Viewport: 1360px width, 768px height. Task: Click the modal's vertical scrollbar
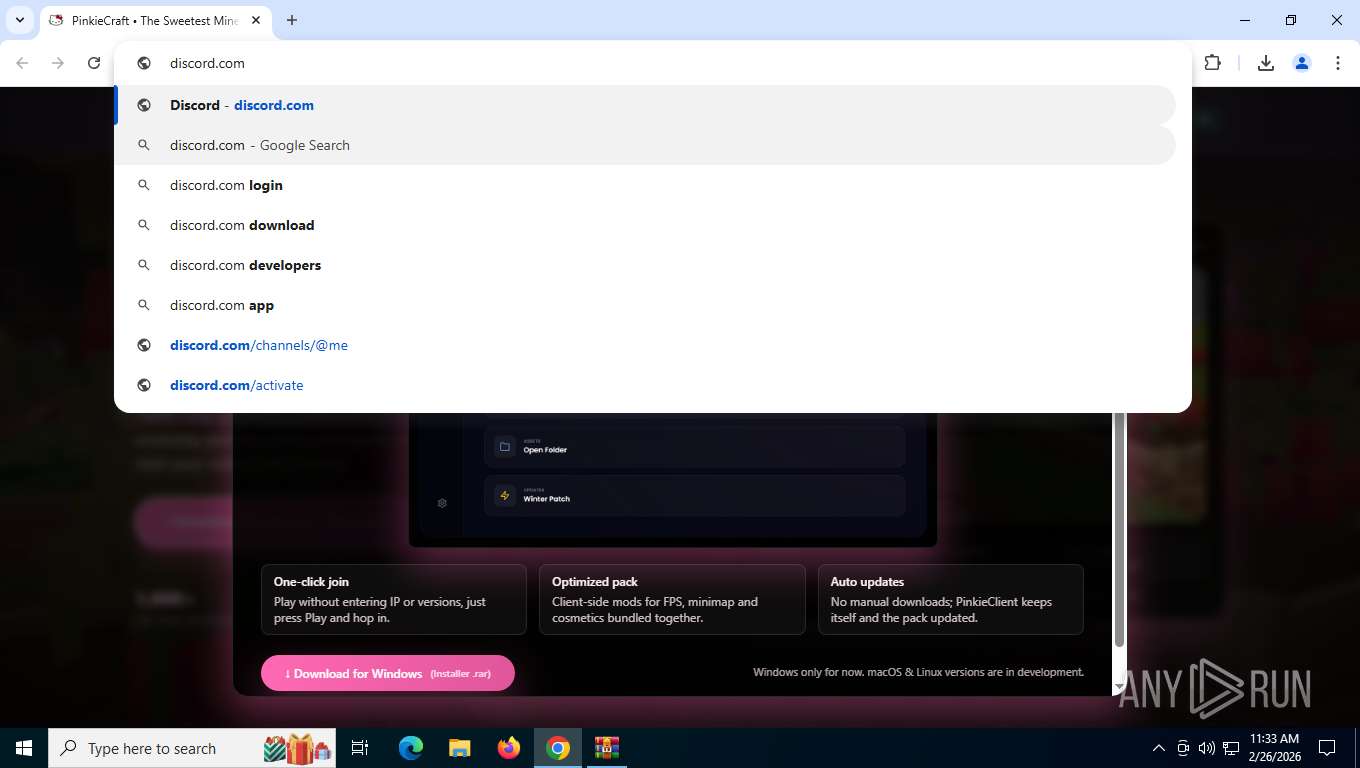[1120, 530]
